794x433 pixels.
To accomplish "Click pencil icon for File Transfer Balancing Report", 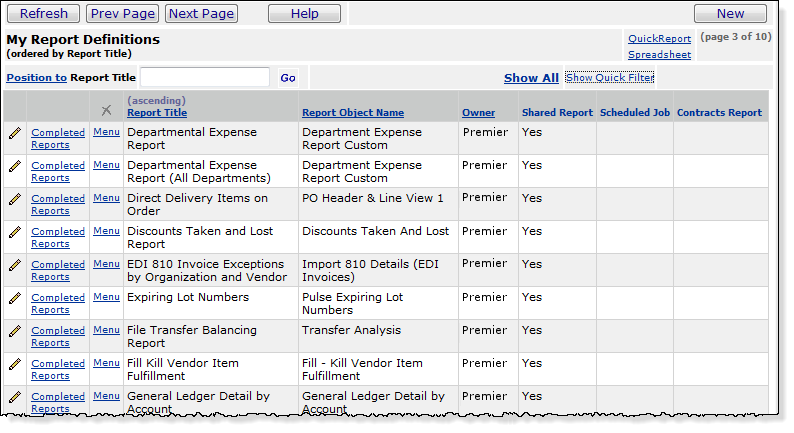I will point(14,330).
